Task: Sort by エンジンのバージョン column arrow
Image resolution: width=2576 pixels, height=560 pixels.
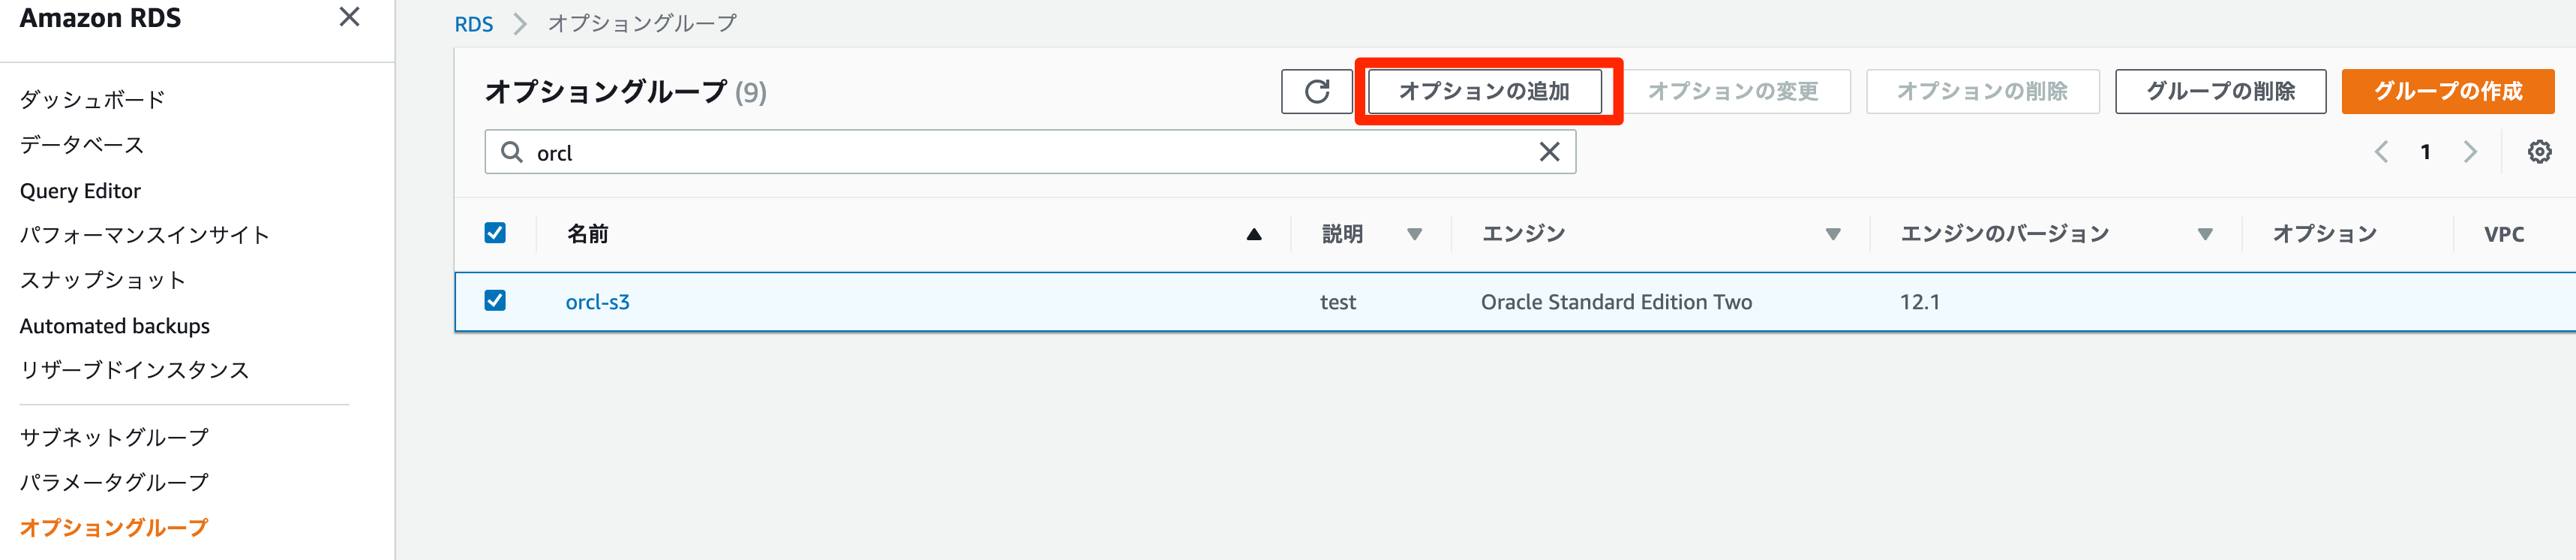Action: click(2204, 234)
